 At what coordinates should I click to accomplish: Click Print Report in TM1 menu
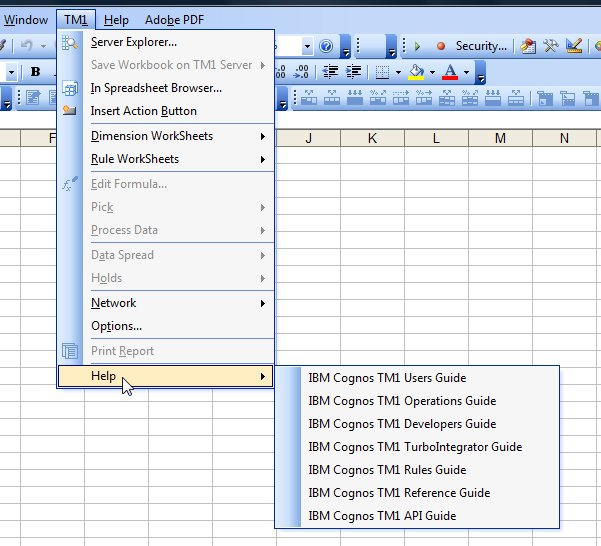(166, 351)
